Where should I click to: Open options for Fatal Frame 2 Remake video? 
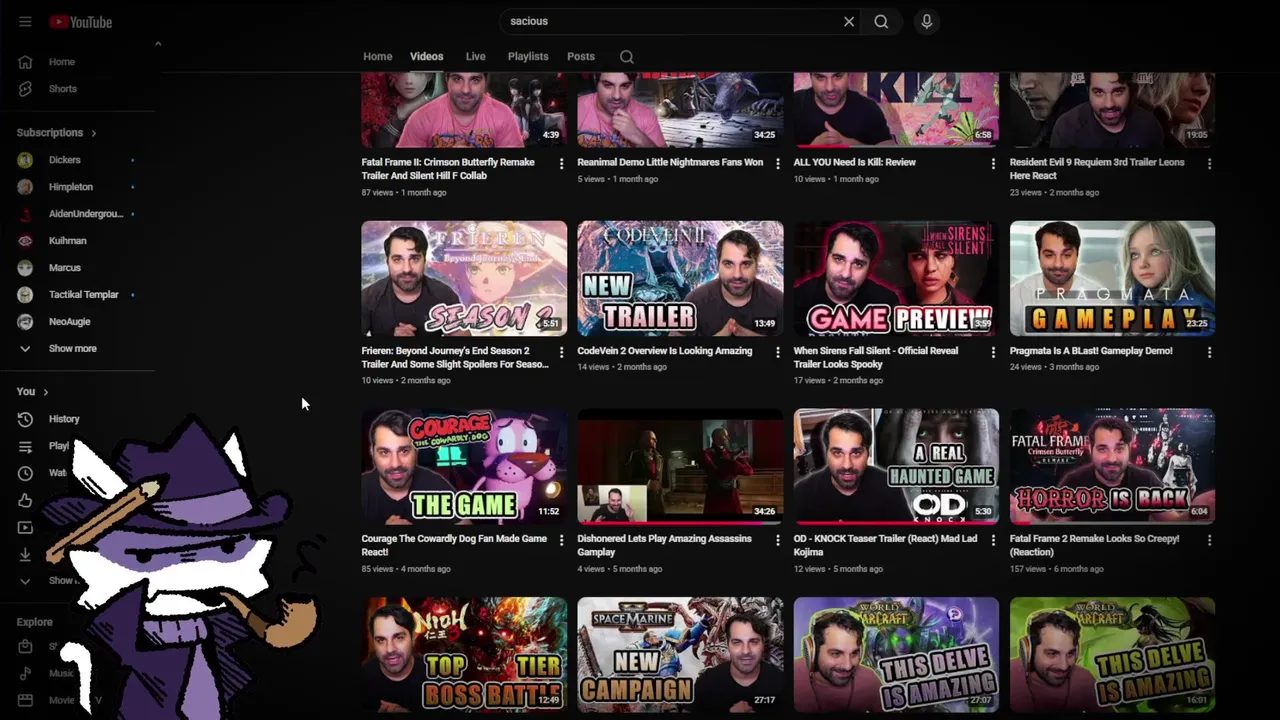point(1209,540)
